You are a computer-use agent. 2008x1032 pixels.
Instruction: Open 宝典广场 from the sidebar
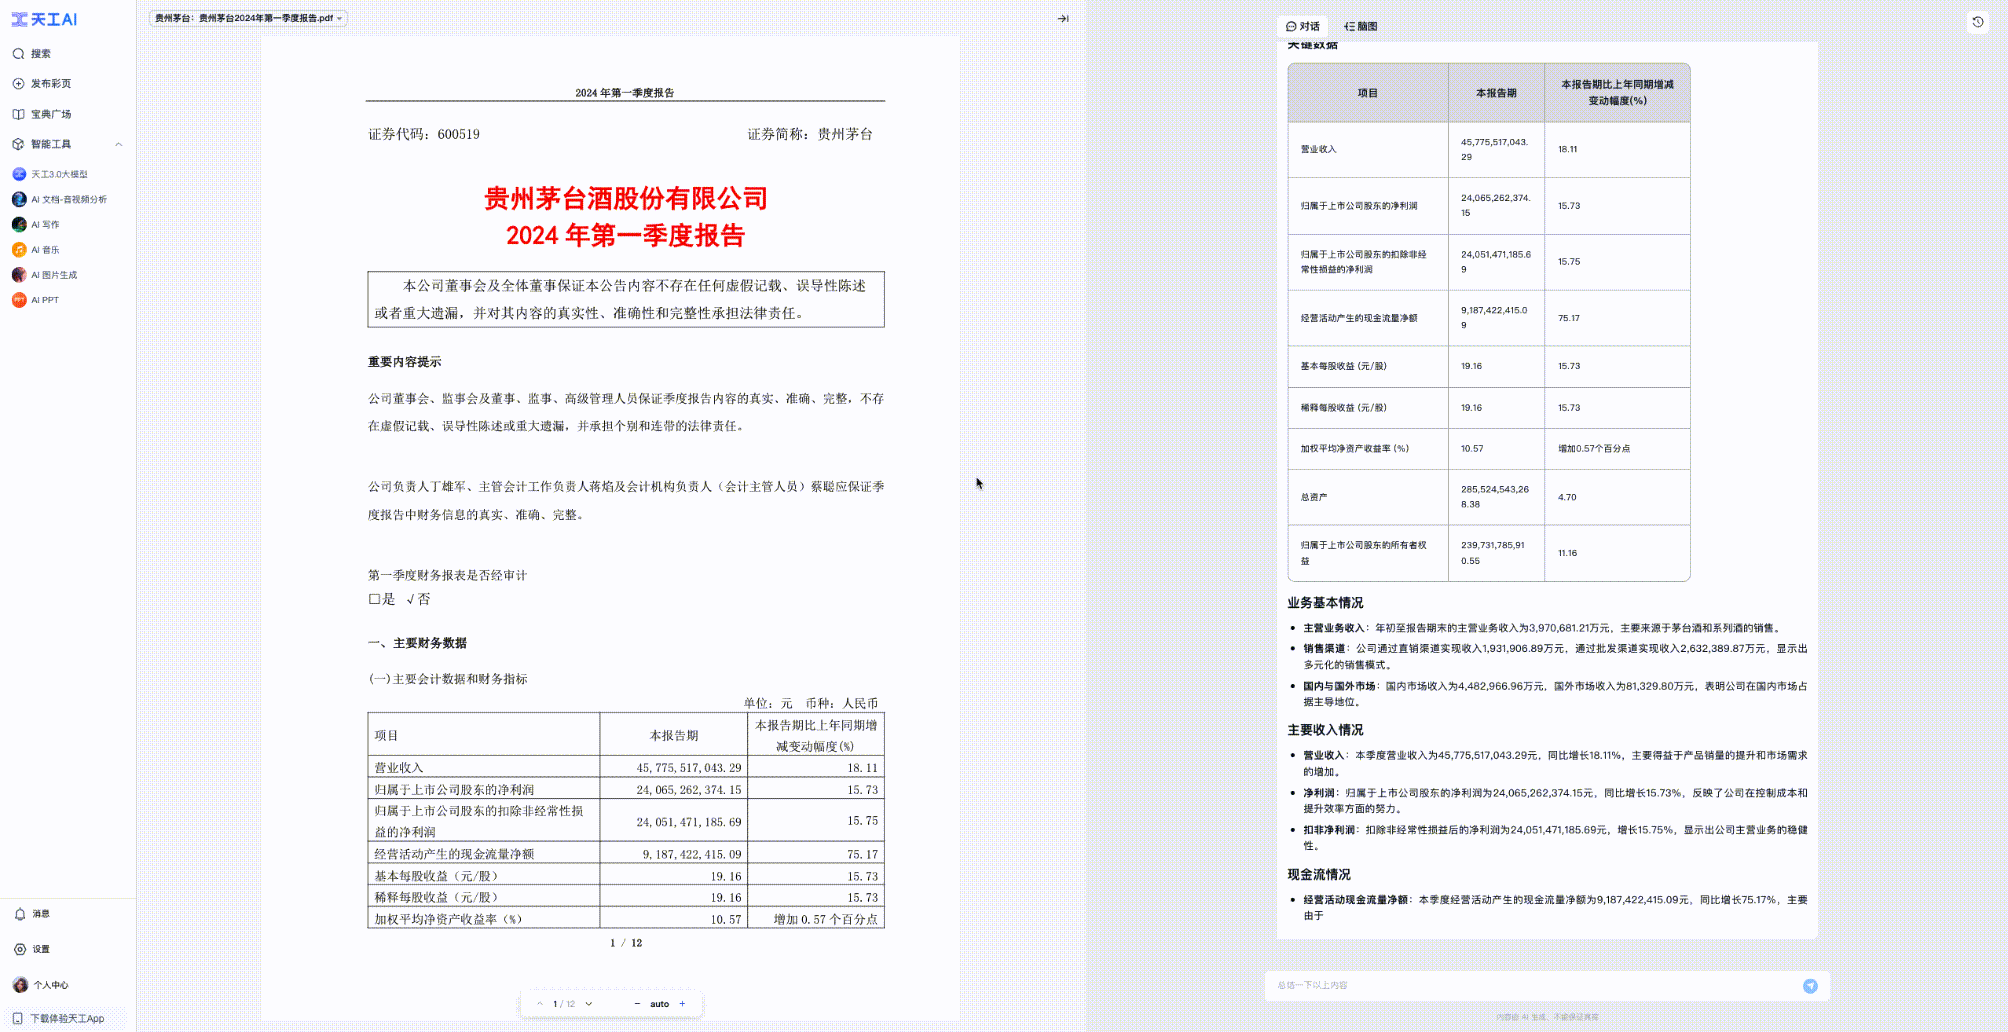click(x=47, y=114)
